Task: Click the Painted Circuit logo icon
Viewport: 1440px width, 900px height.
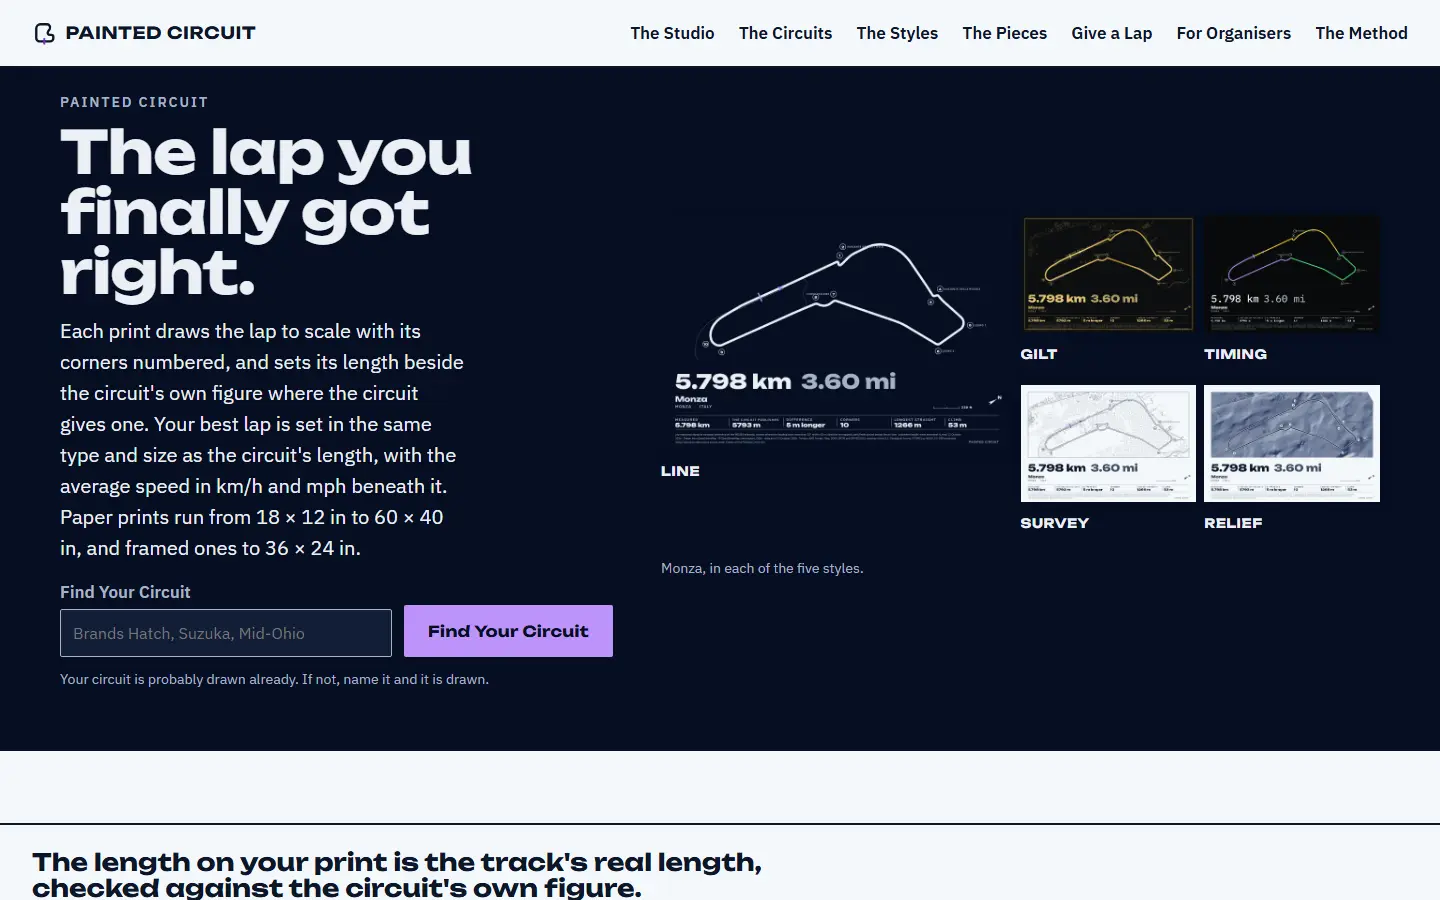Action: tap(44, 33)
